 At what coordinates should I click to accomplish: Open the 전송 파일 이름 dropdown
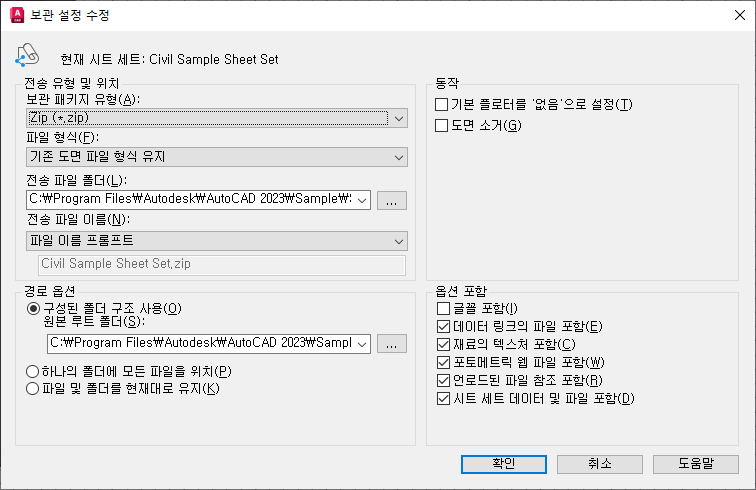point(216,241)
